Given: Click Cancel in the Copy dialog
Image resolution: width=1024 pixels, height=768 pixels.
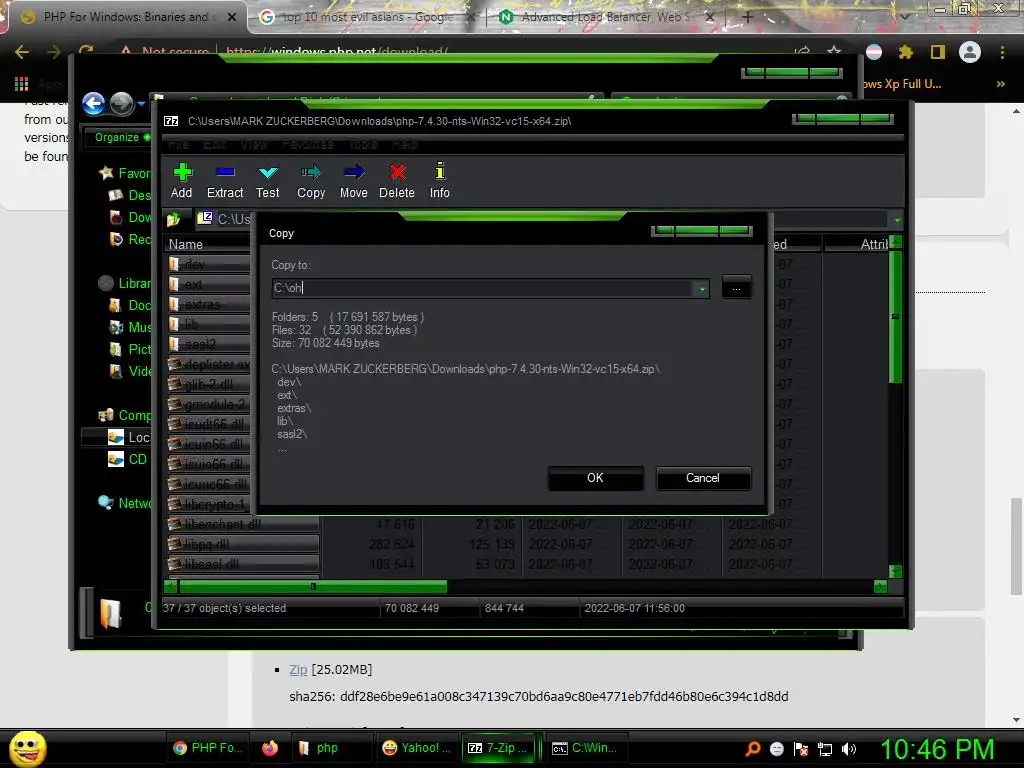Looking at the screenshot, I should click(x=703, y=478).
